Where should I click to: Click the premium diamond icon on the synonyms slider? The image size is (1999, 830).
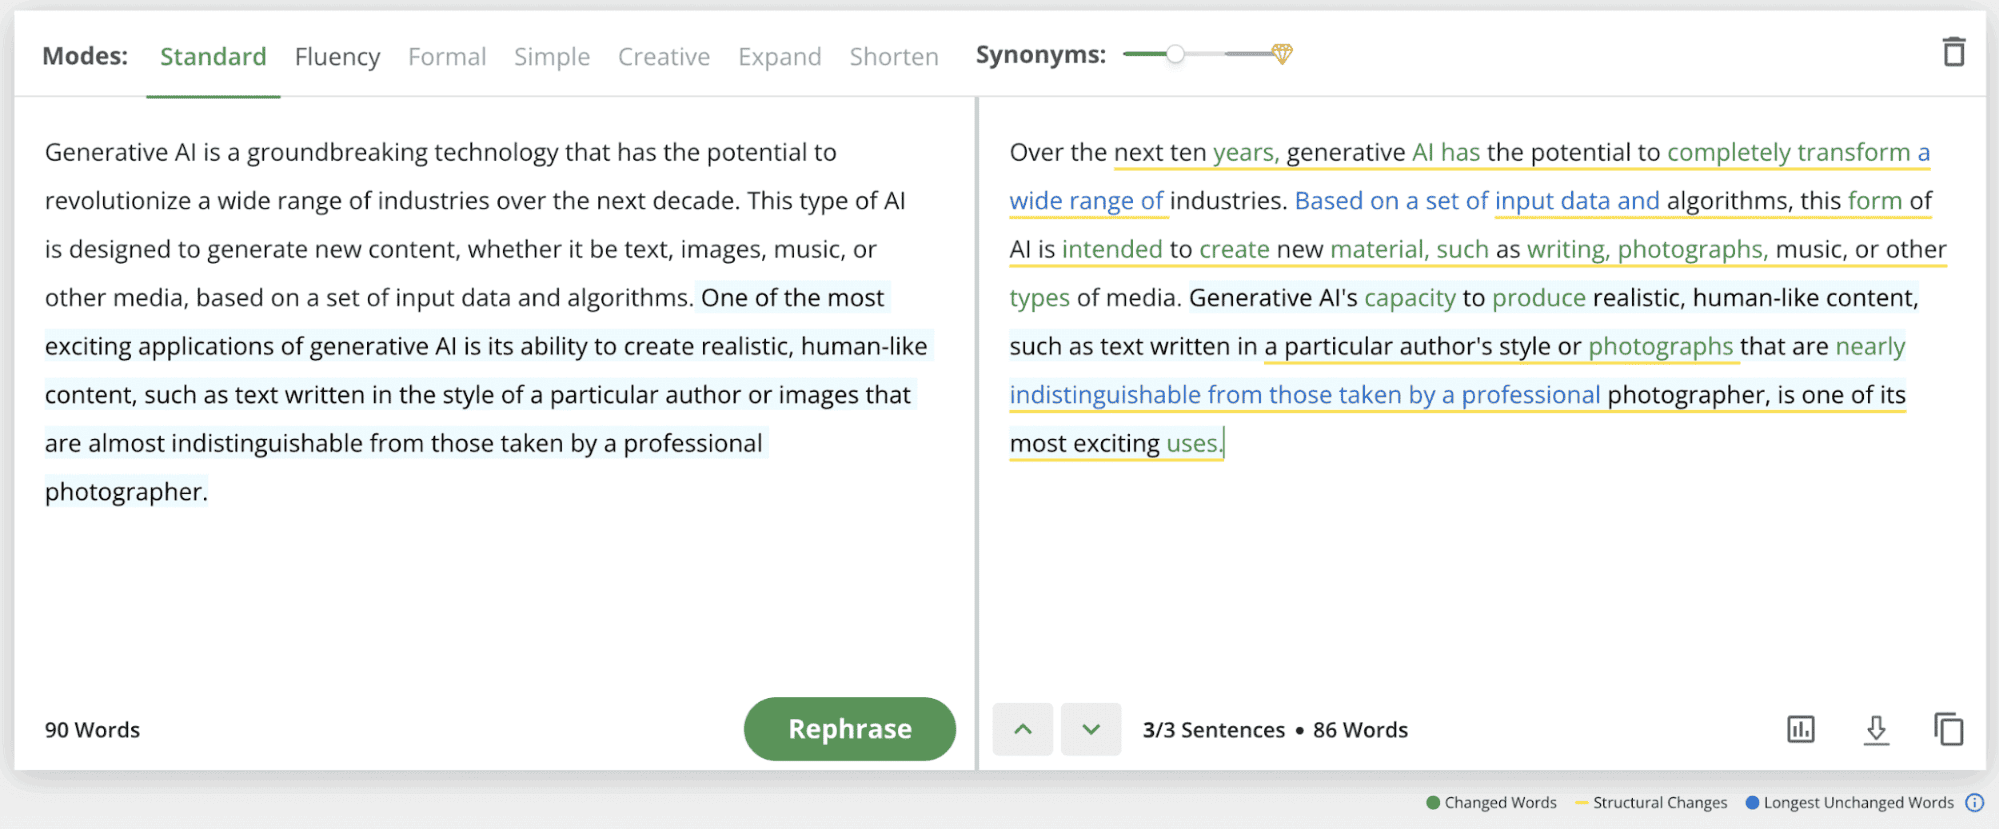pyautogui.click(x=1282, y=54)
